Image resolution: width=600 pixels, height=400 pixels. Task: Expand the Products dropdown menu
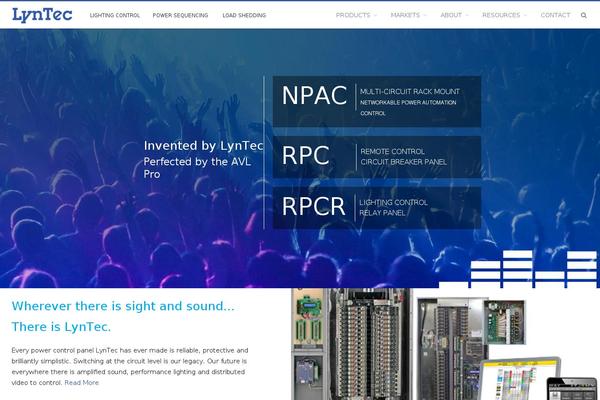click(356, 15)
